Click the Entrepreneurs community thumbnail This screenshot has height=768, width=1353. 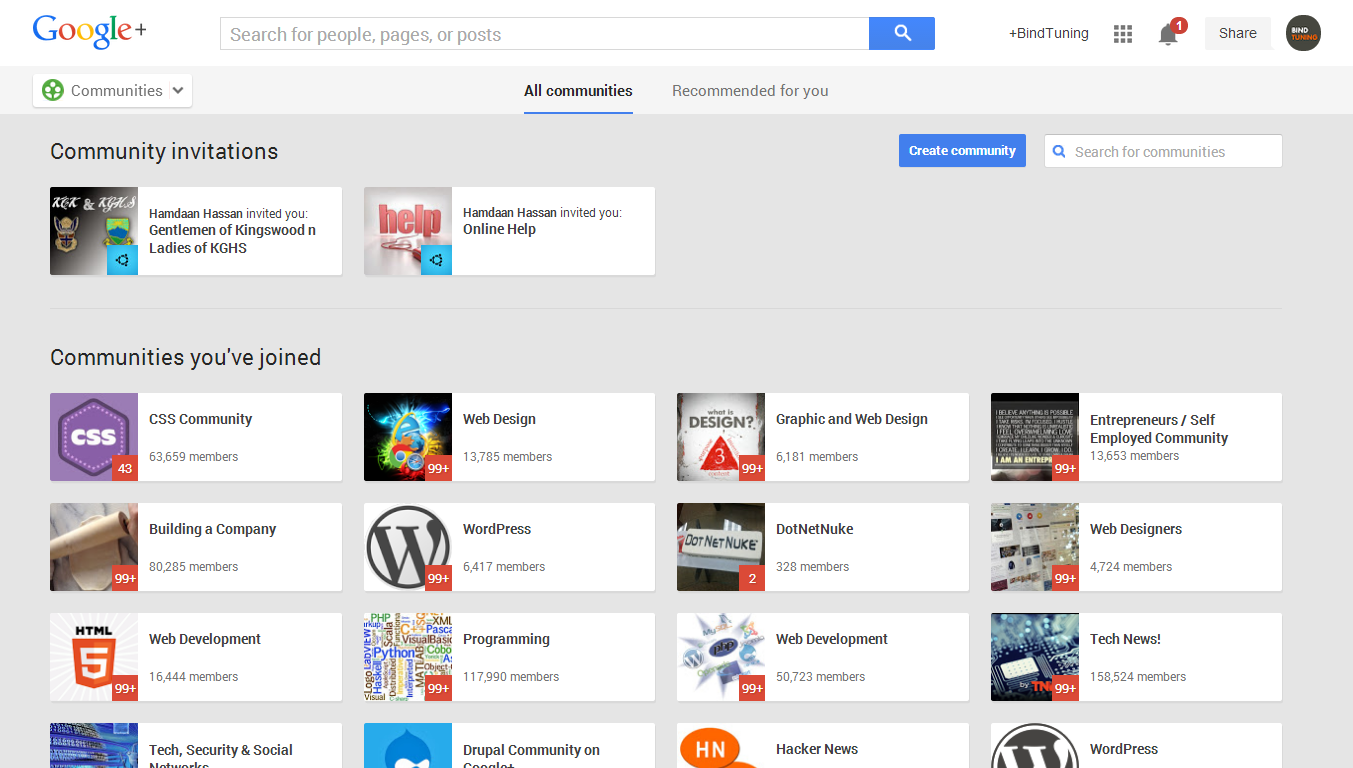click(1035, 437)
